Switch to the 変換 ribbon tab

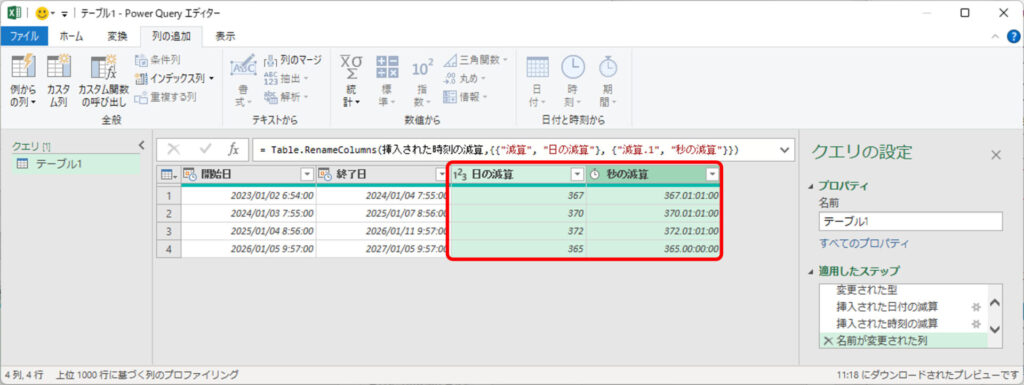pyautogui.click(x=118, y=37)
